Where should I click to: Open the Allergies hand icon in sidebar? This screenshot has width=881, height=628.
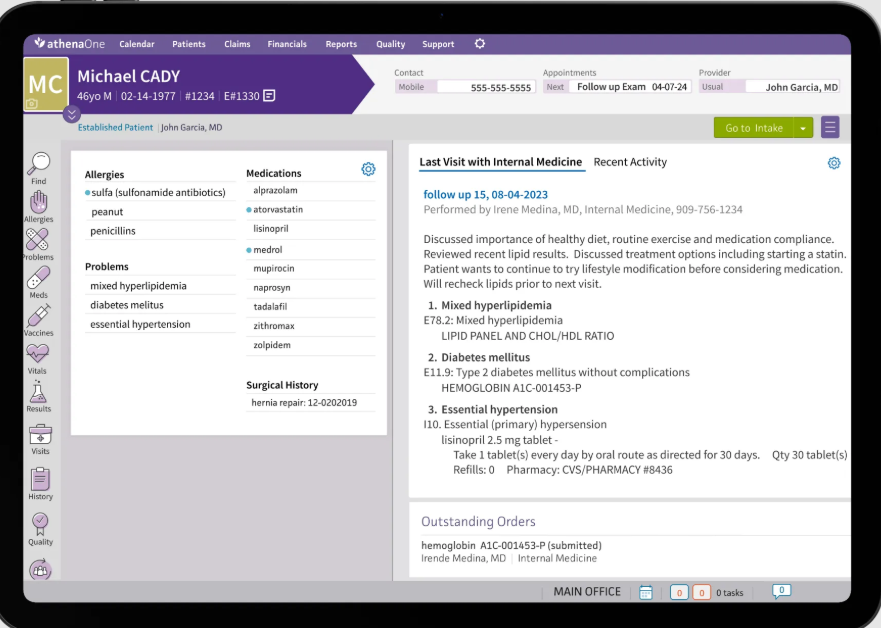tap(38, 203)
